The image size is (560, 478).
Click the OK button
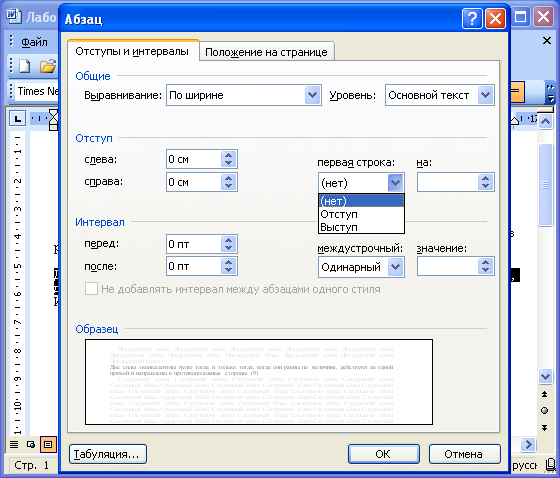[384, 454]
